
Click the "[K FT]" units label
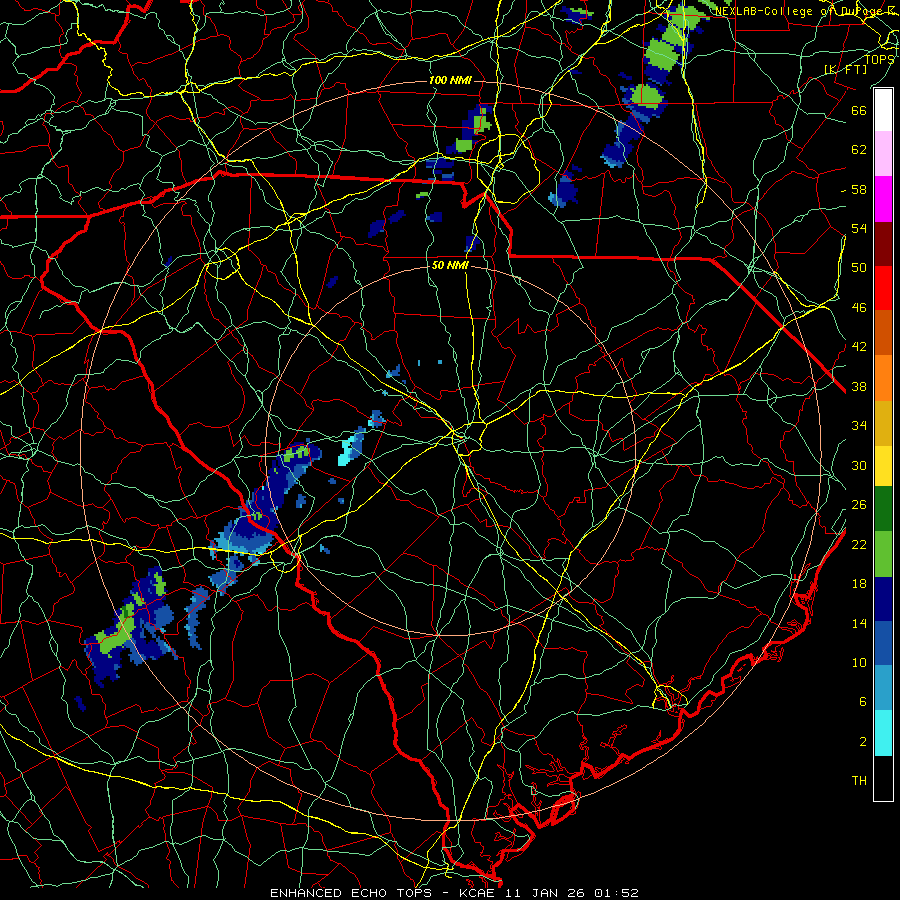click(845, 69)
